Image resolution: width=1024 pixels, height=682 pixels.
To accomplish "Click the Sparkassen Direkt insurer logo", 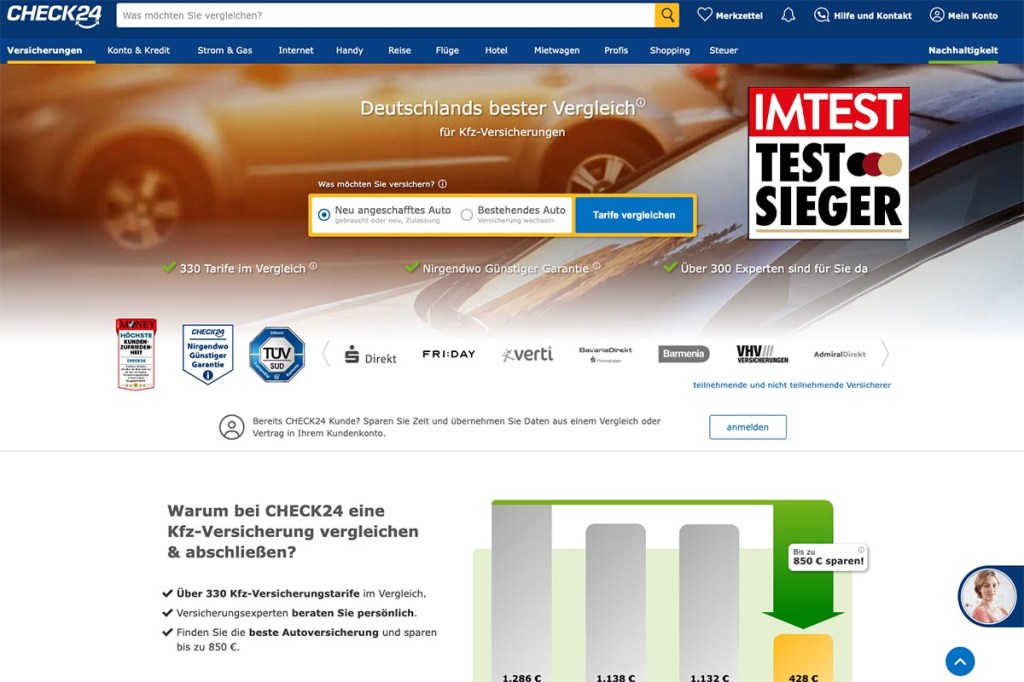I will pos(370,355).
